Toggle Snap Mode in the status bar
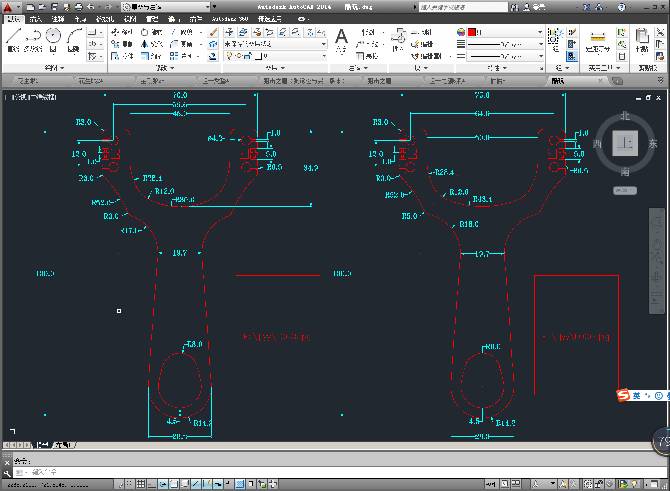This screenshot has width=670, height=491. [130, 484]
